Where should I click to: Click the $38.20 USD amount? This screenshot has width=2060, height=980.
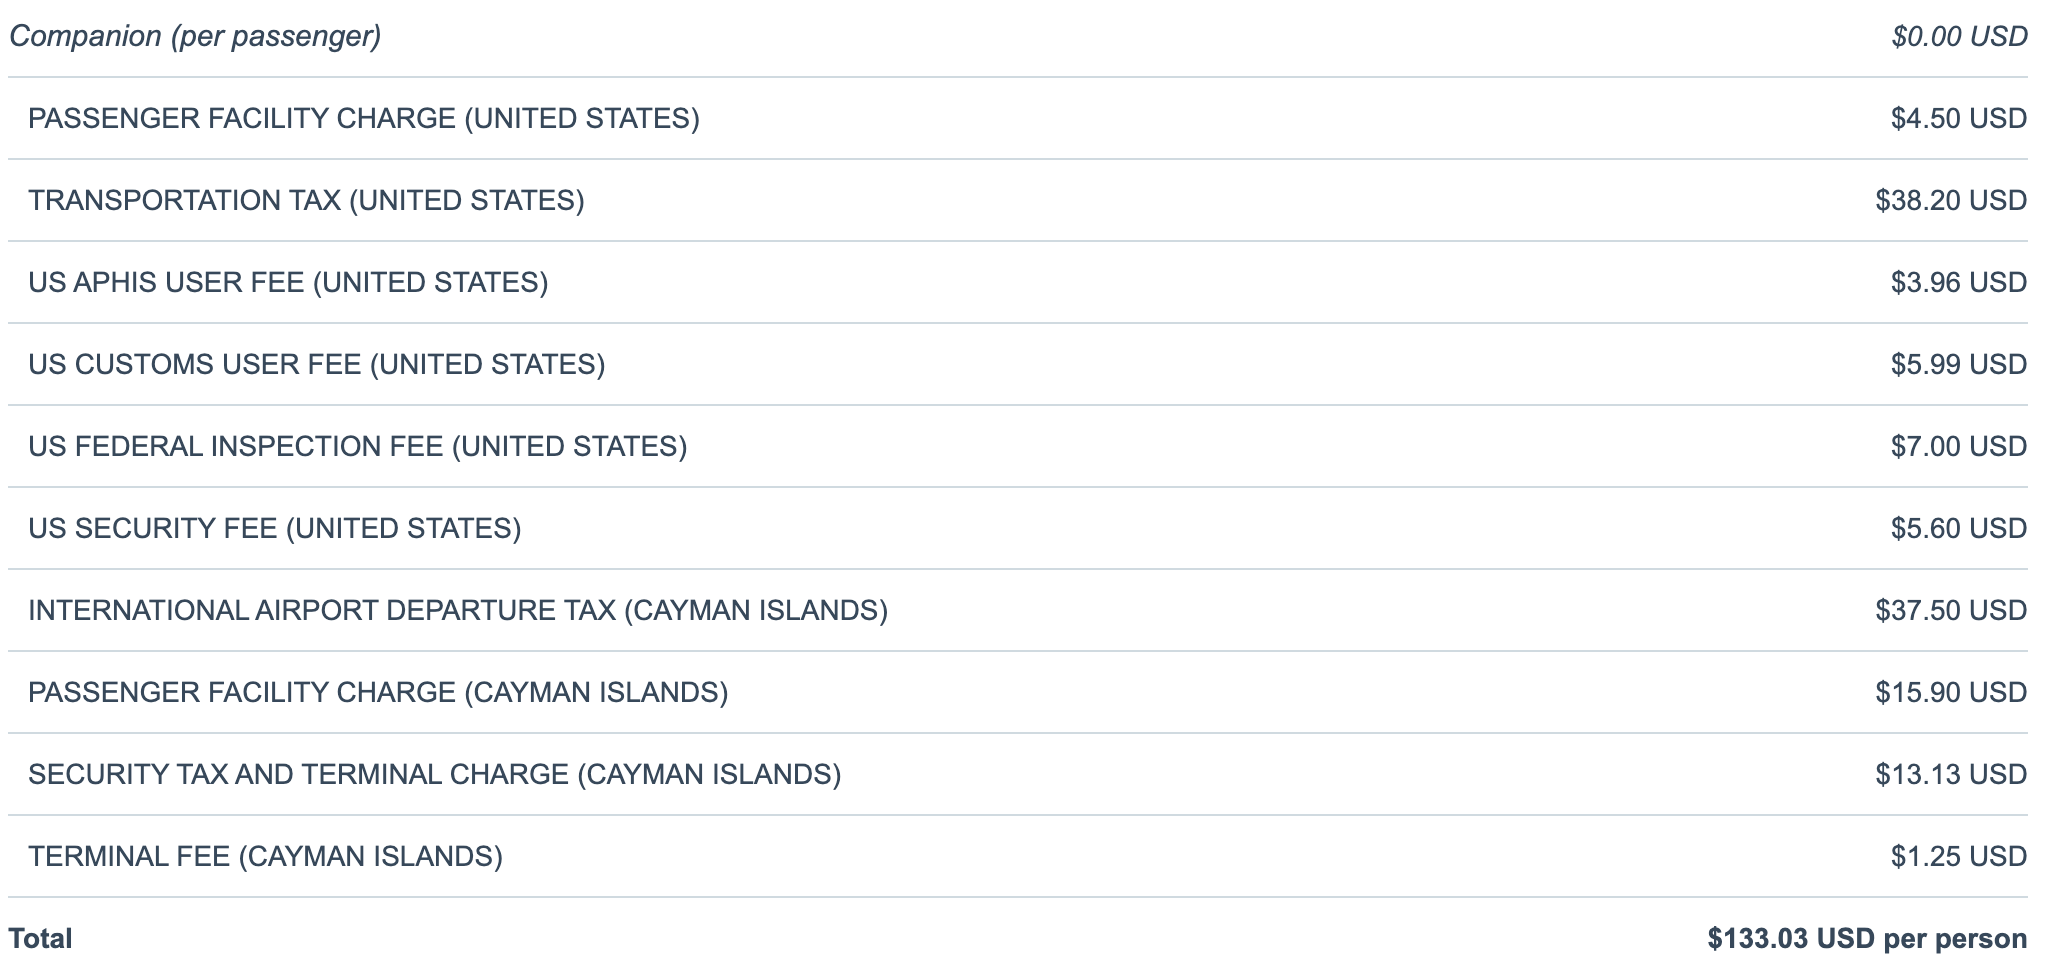1951,201
